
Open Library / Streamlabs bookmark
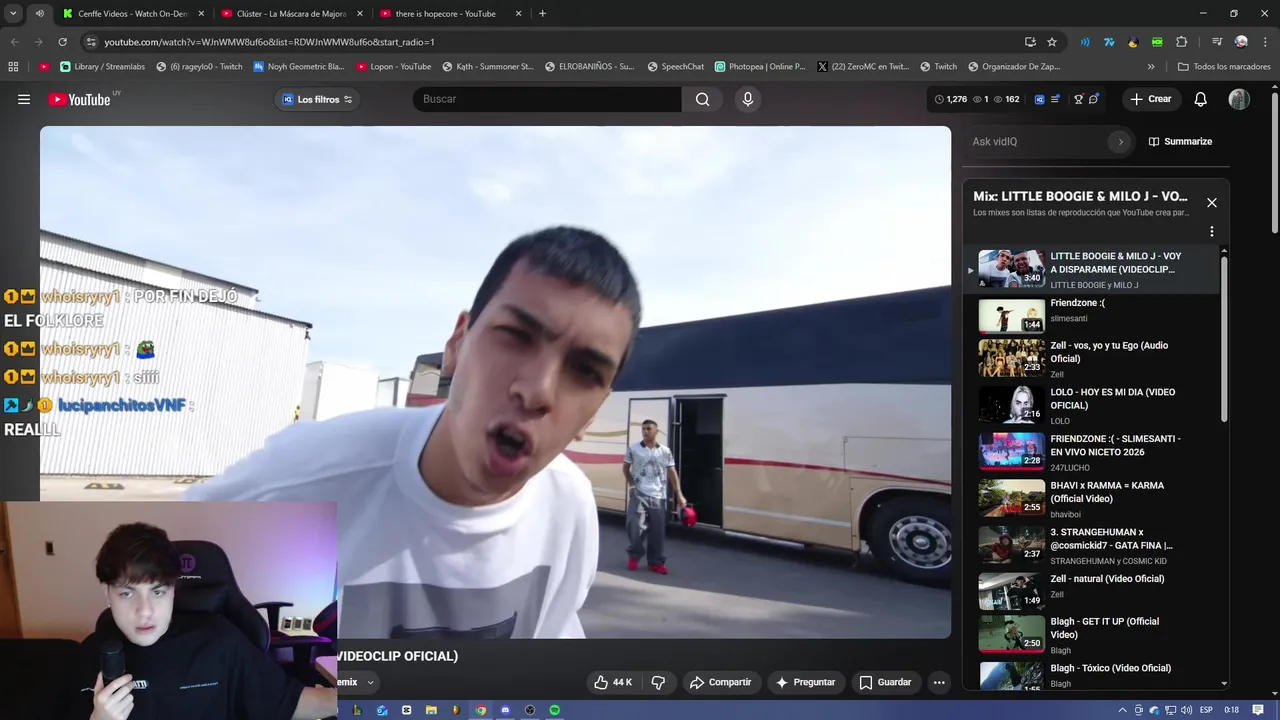pyautogui.click(x=102, y=67)
